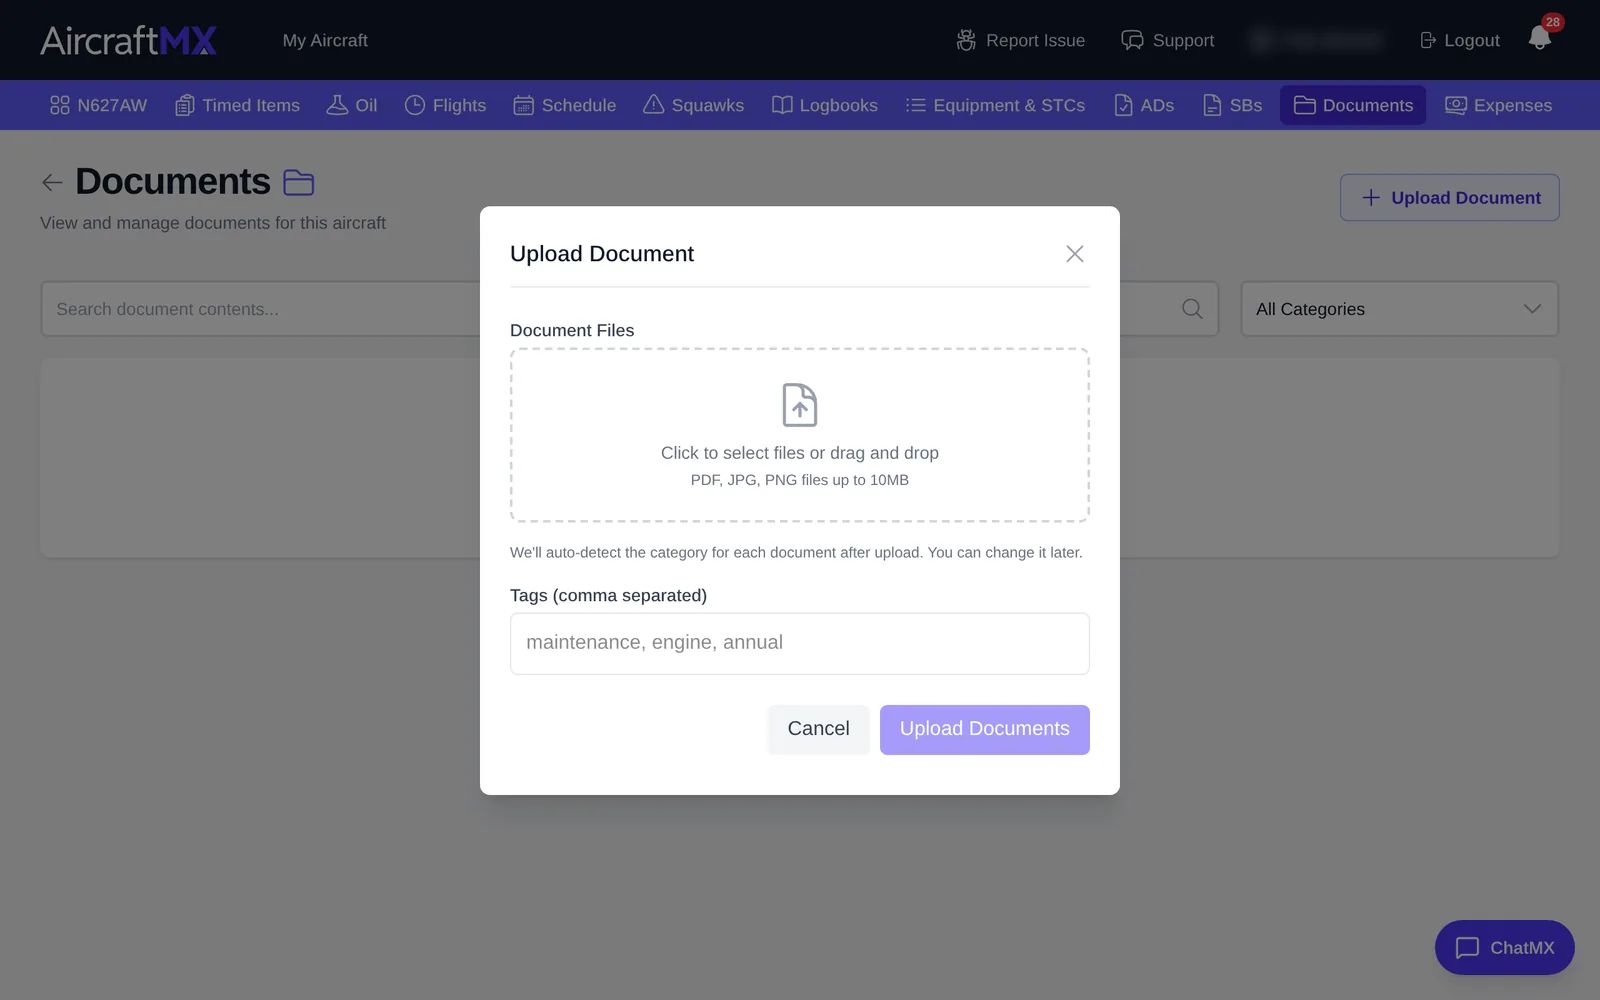Click the Flights clock icon
Viewport: 1600px width, 1000px height.
pos(415,105)
